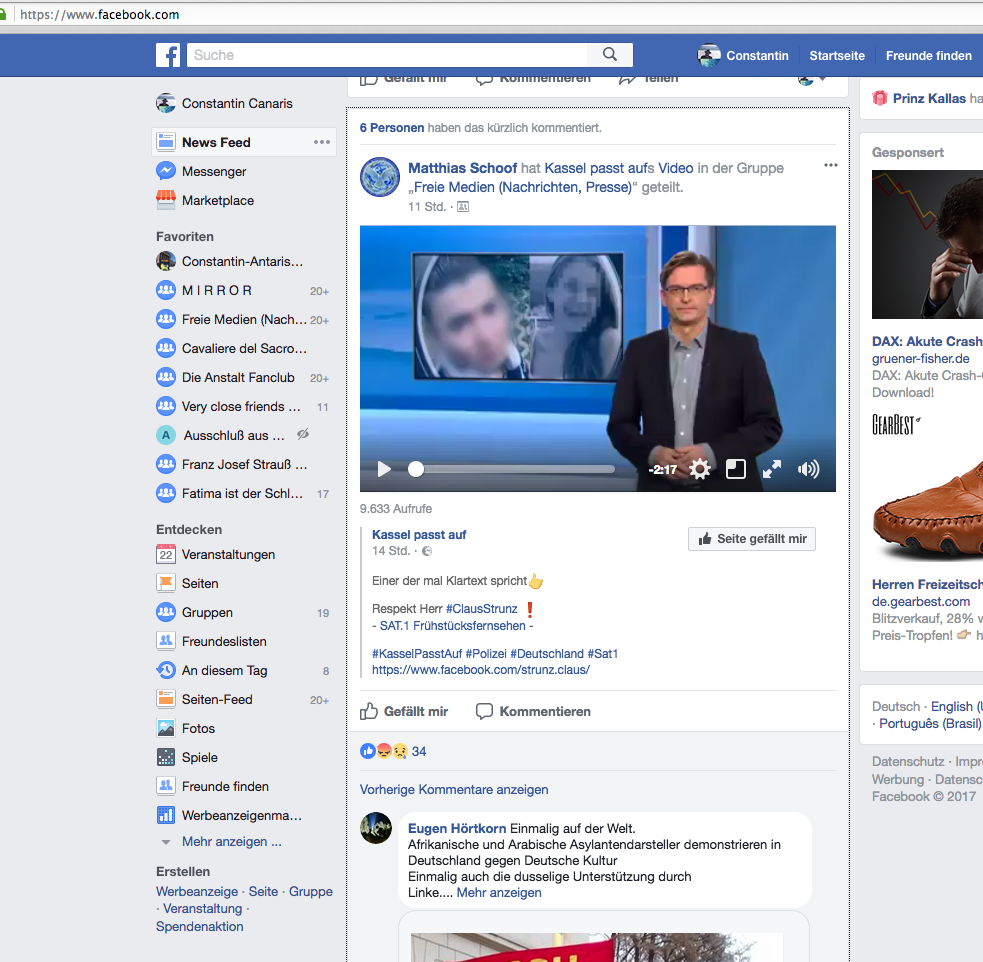Open Startseite in the top bar
The width and height of the screenshot is (983, 962).
point(837,55)
